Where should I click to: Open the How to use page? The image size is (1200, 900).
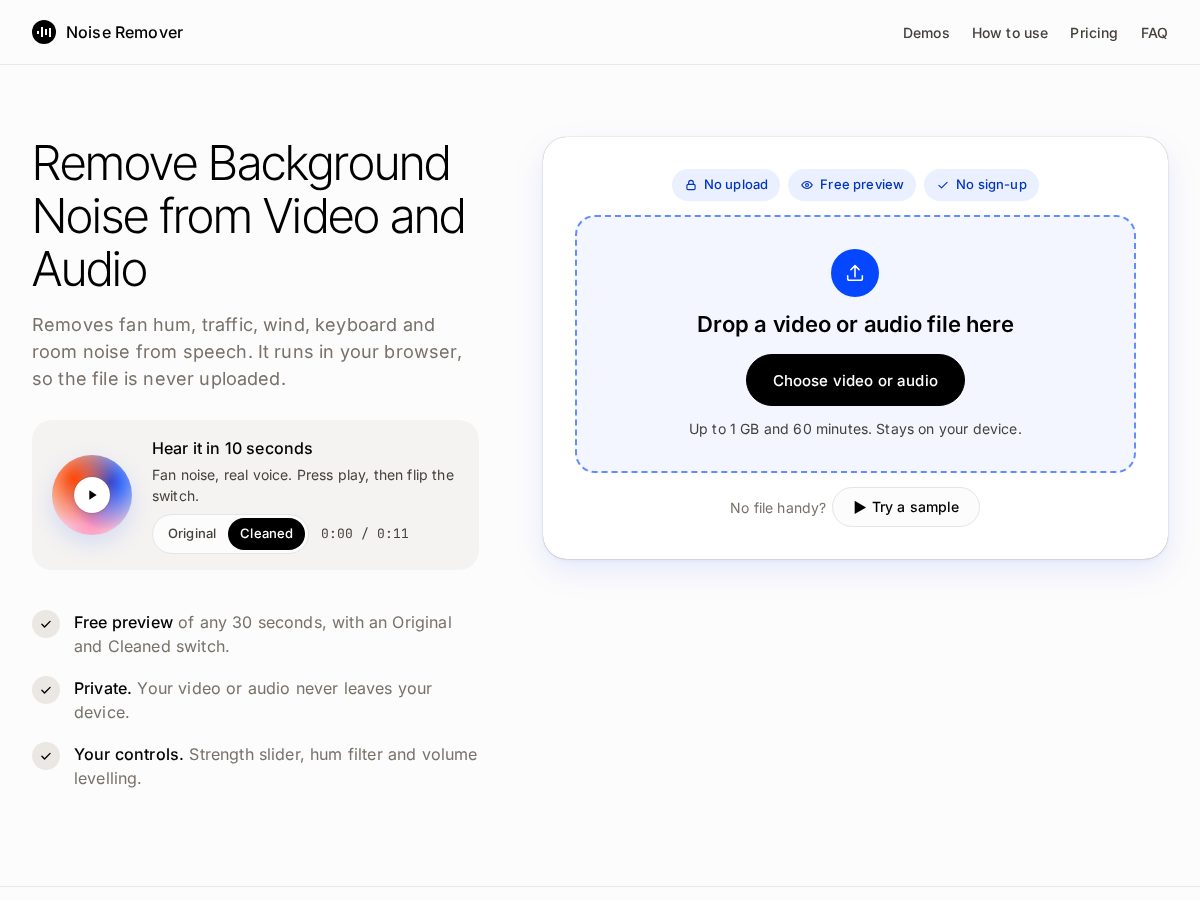point(1010,33)
